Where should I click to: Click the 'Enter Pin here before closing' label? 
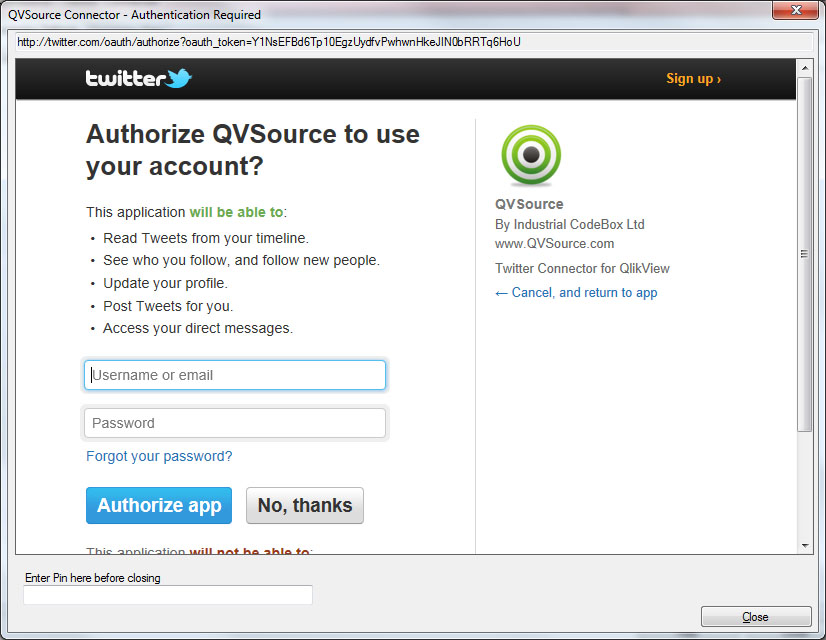93,578
